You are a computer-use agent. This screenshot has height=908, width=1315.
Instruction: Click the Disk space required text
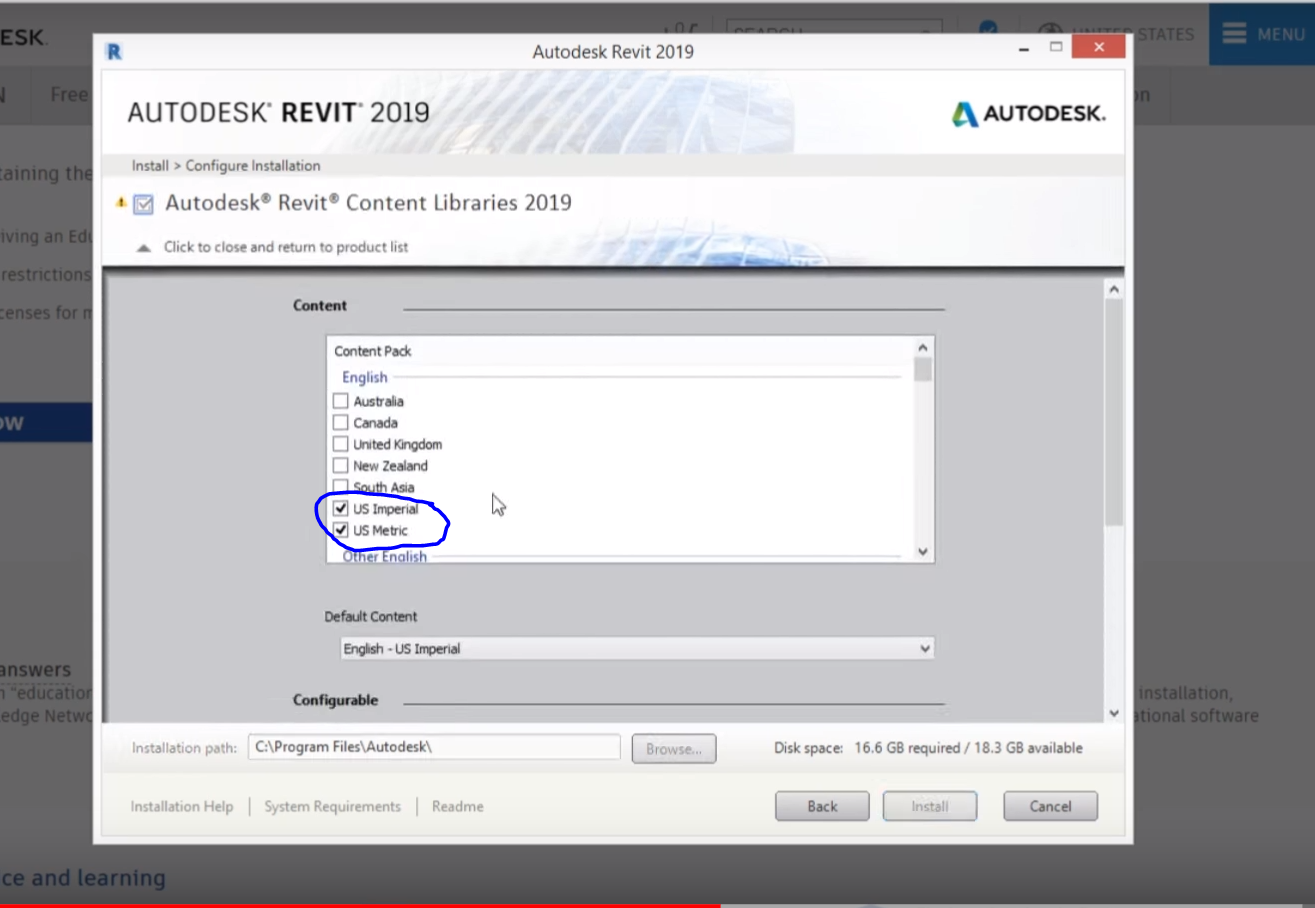(928, 748)
